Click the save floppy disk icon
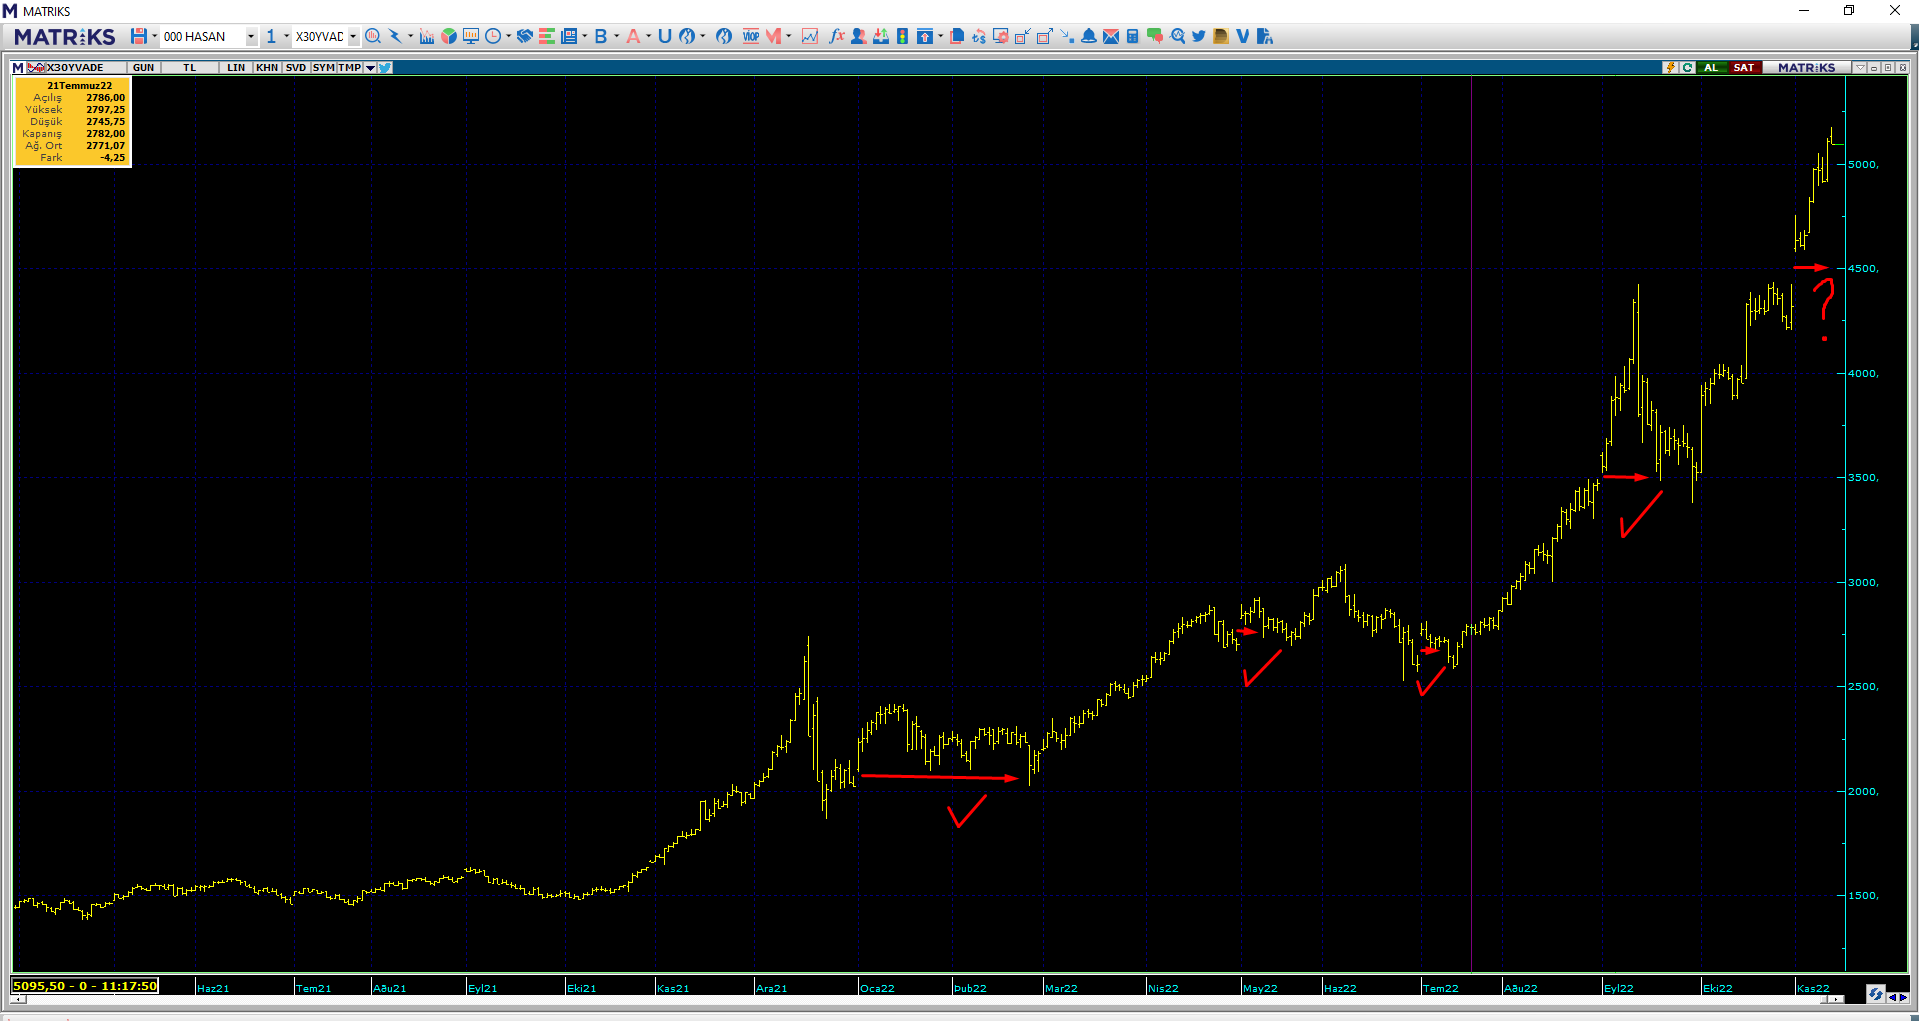This screenshot has width=1919, height=1021. [x=139, y=36]
